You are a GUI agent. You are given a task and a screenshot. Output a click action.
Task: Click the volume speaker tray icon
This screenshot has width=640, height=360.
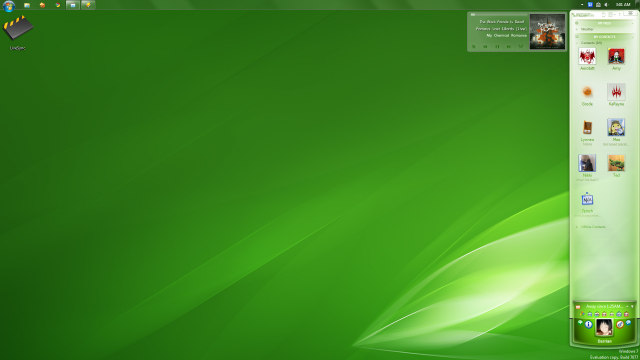point(607,4)
